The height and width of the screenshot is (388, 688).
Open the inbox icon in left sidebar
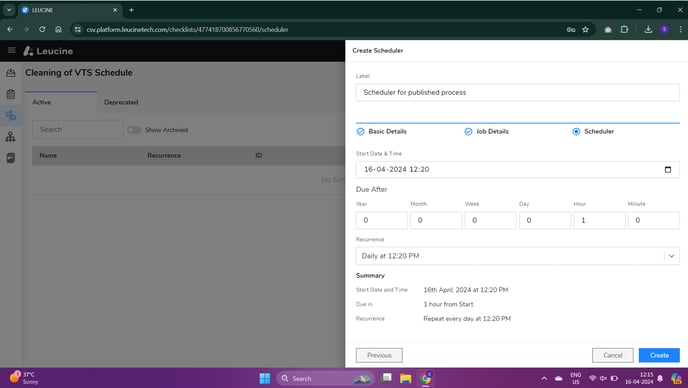[11, 73]
